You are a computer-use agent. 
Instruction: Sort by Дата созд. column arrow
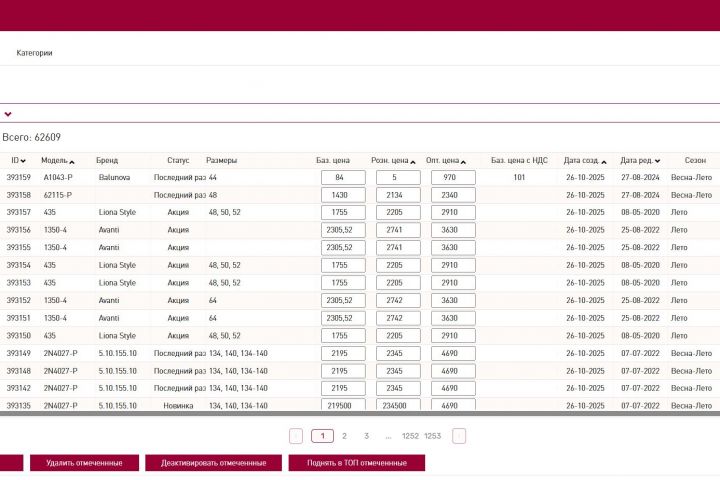coord(604,162)
